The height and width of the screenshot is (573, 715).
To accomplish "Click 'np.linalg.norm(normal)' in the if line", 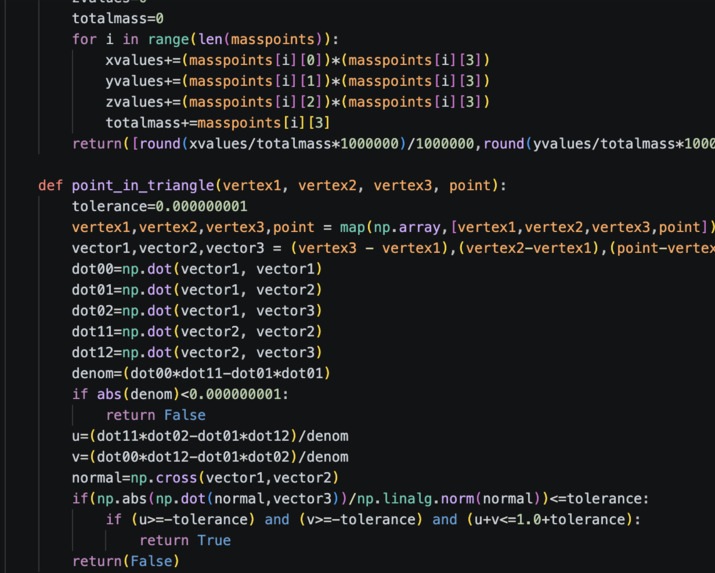I will [449, 499].
